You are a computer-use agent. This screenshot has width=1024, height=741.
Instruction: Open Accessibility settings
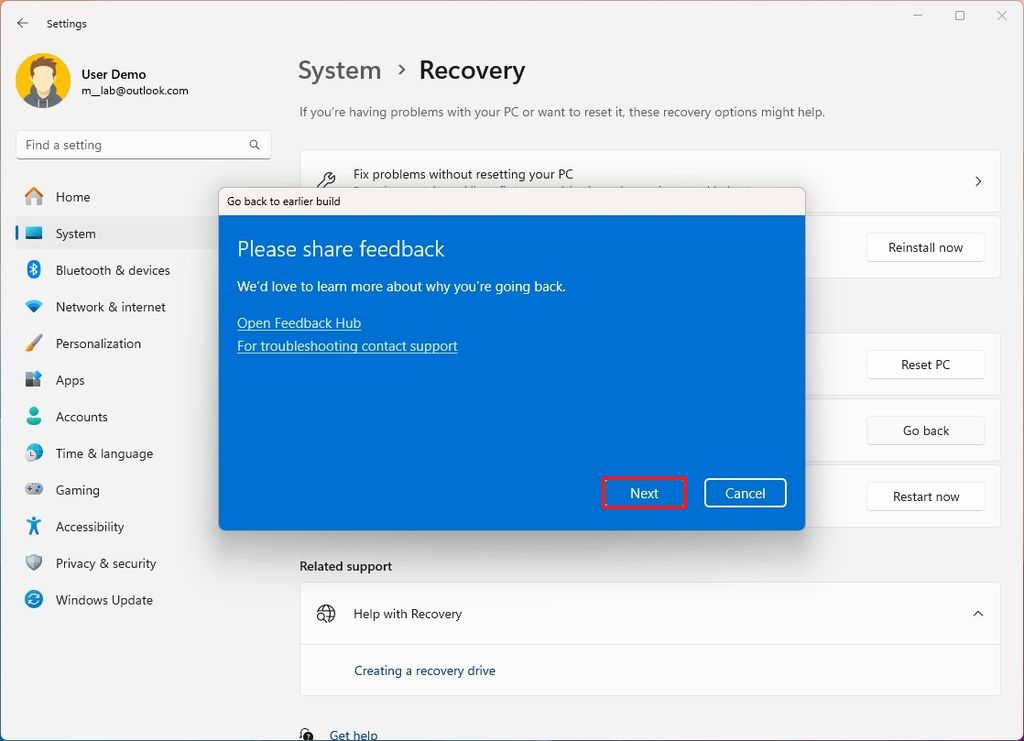tap(90, 526)
